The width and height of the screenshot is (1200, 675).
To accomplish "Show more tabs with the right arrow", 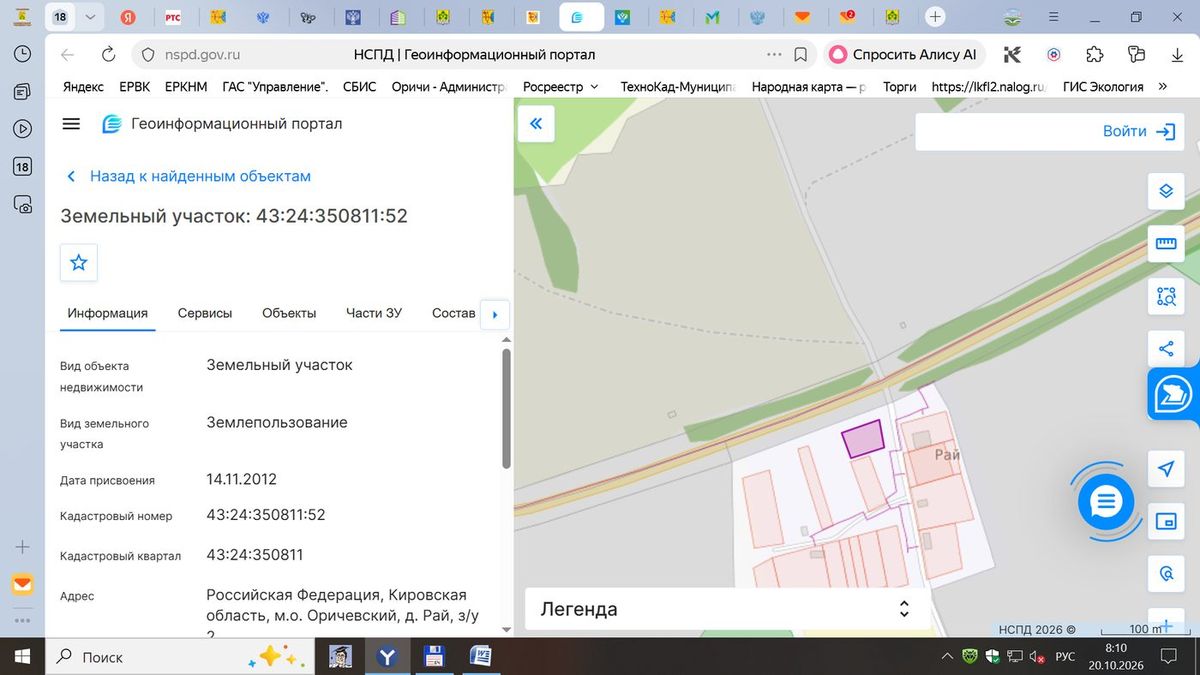I will [x=495, y=315].
